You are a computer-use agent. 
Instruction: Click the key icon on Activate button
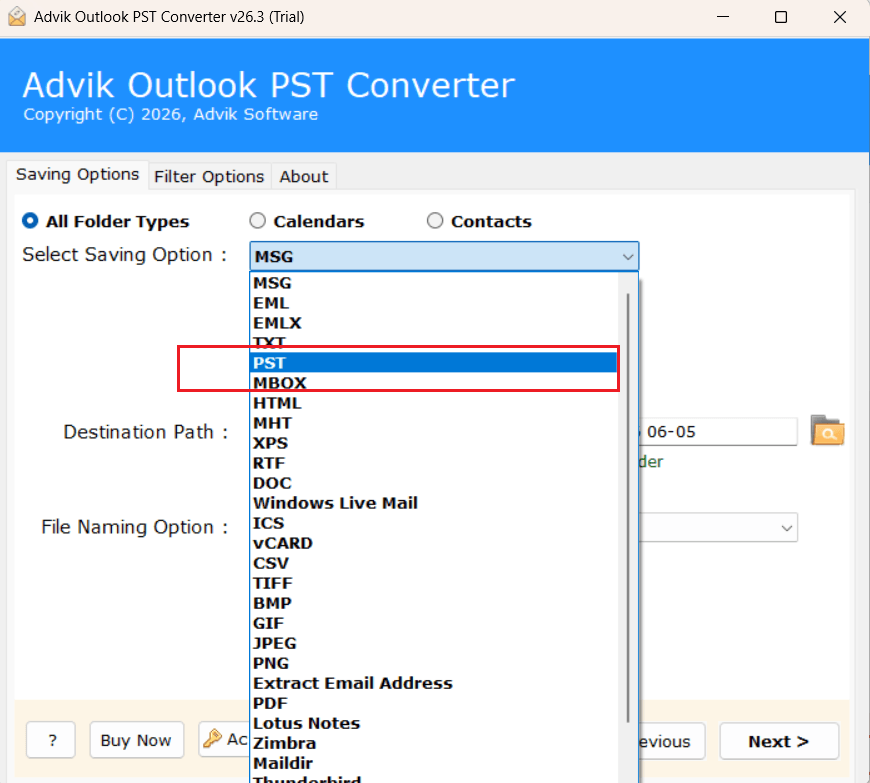click(213, 739)
